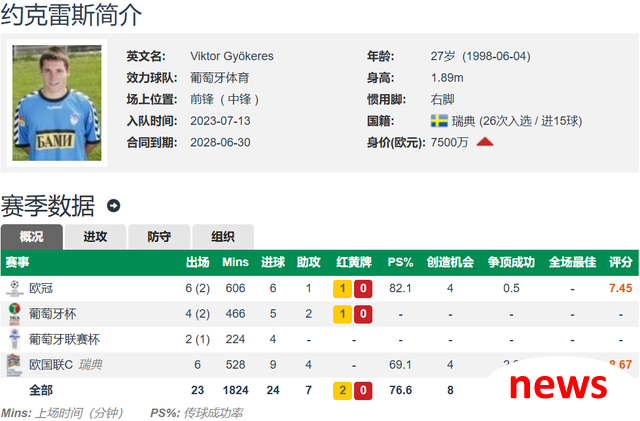640x421 pixels.
Task: Click the 7.45 rating value
Action: click(x=620, y=288)
